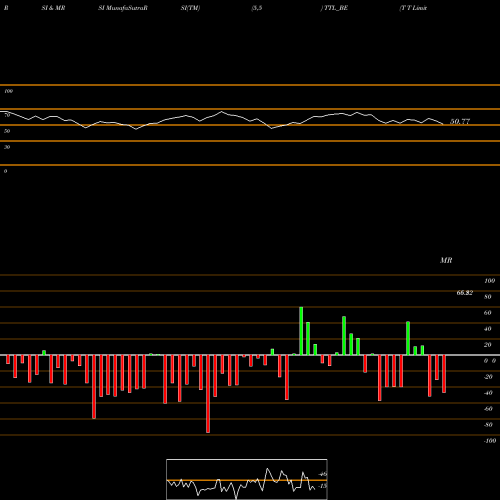This screenshot has height=500, width=500.
Task: Click the mini overview chart thumbnail
Action: point(247,479)
